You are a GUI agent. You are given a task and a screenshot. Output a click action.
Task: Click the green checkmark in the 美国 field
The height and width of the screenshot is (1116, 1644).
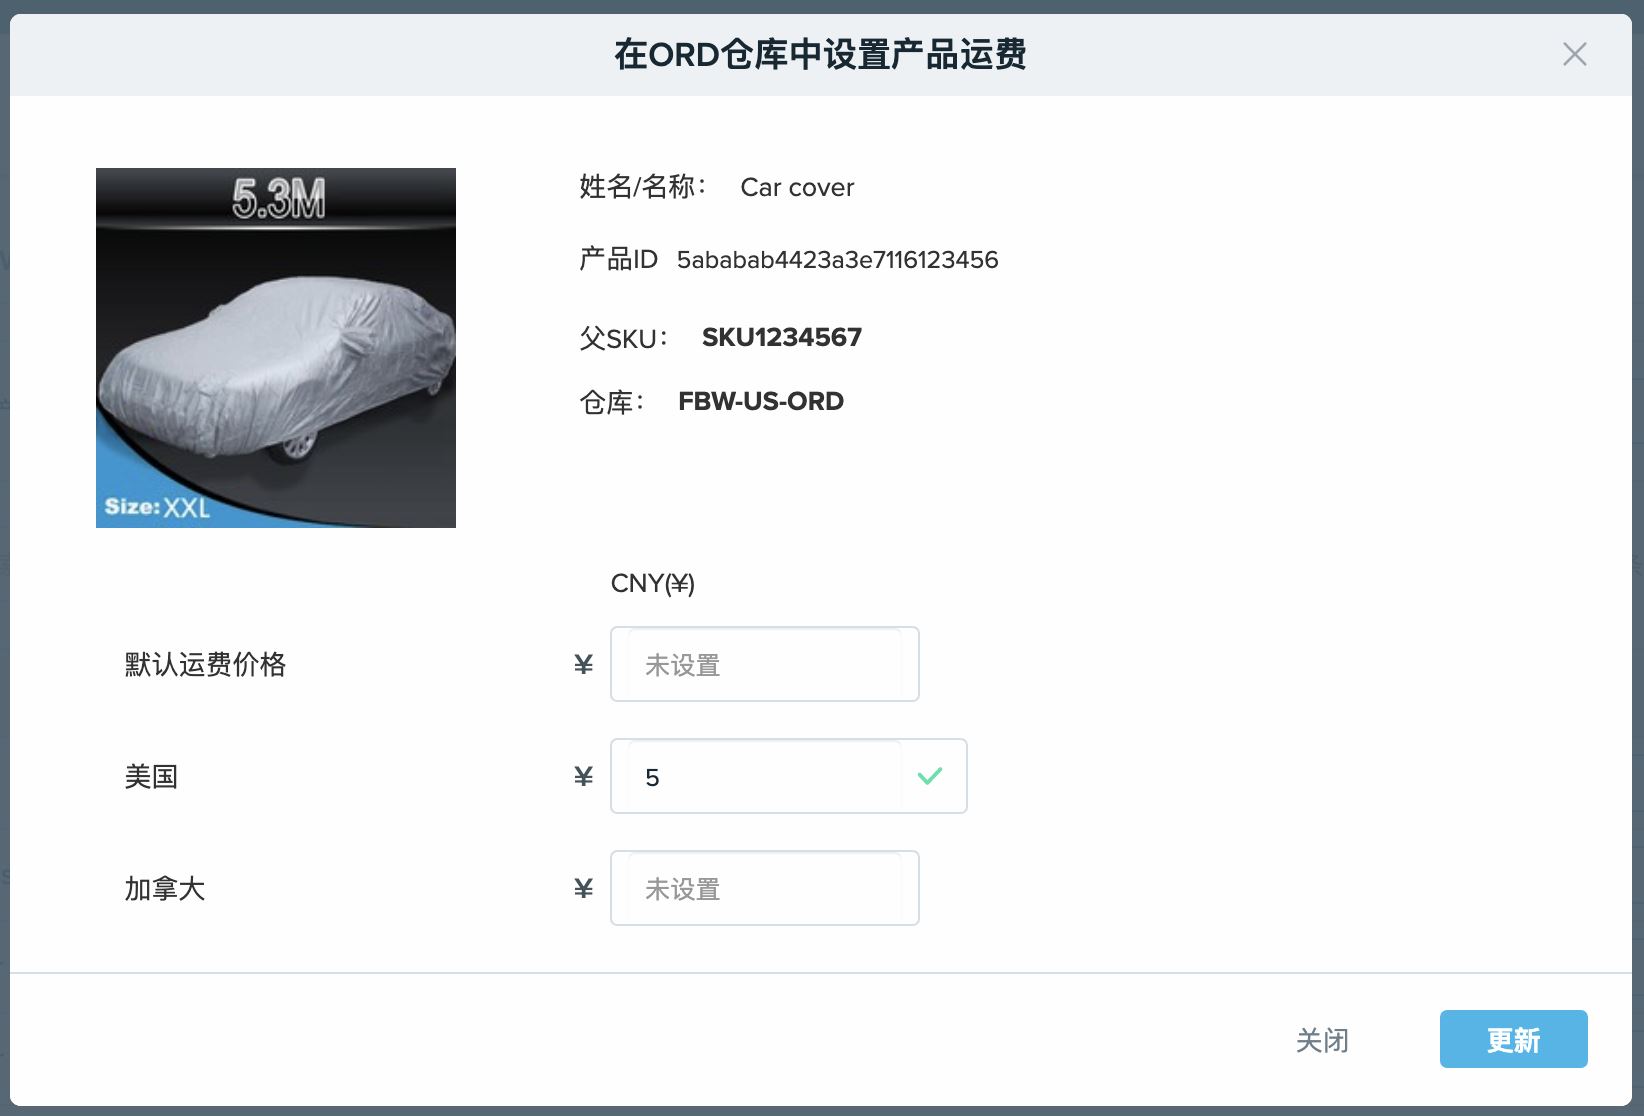(x=930, y=776)
